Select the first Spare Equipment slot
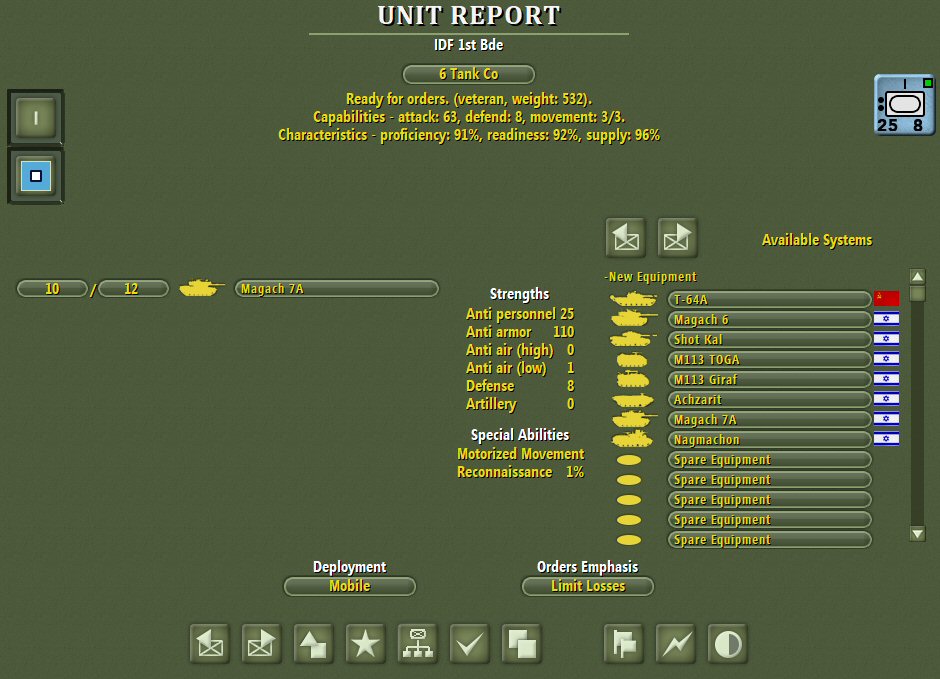The width and height of the screenshot is (940, 679). 769,460
